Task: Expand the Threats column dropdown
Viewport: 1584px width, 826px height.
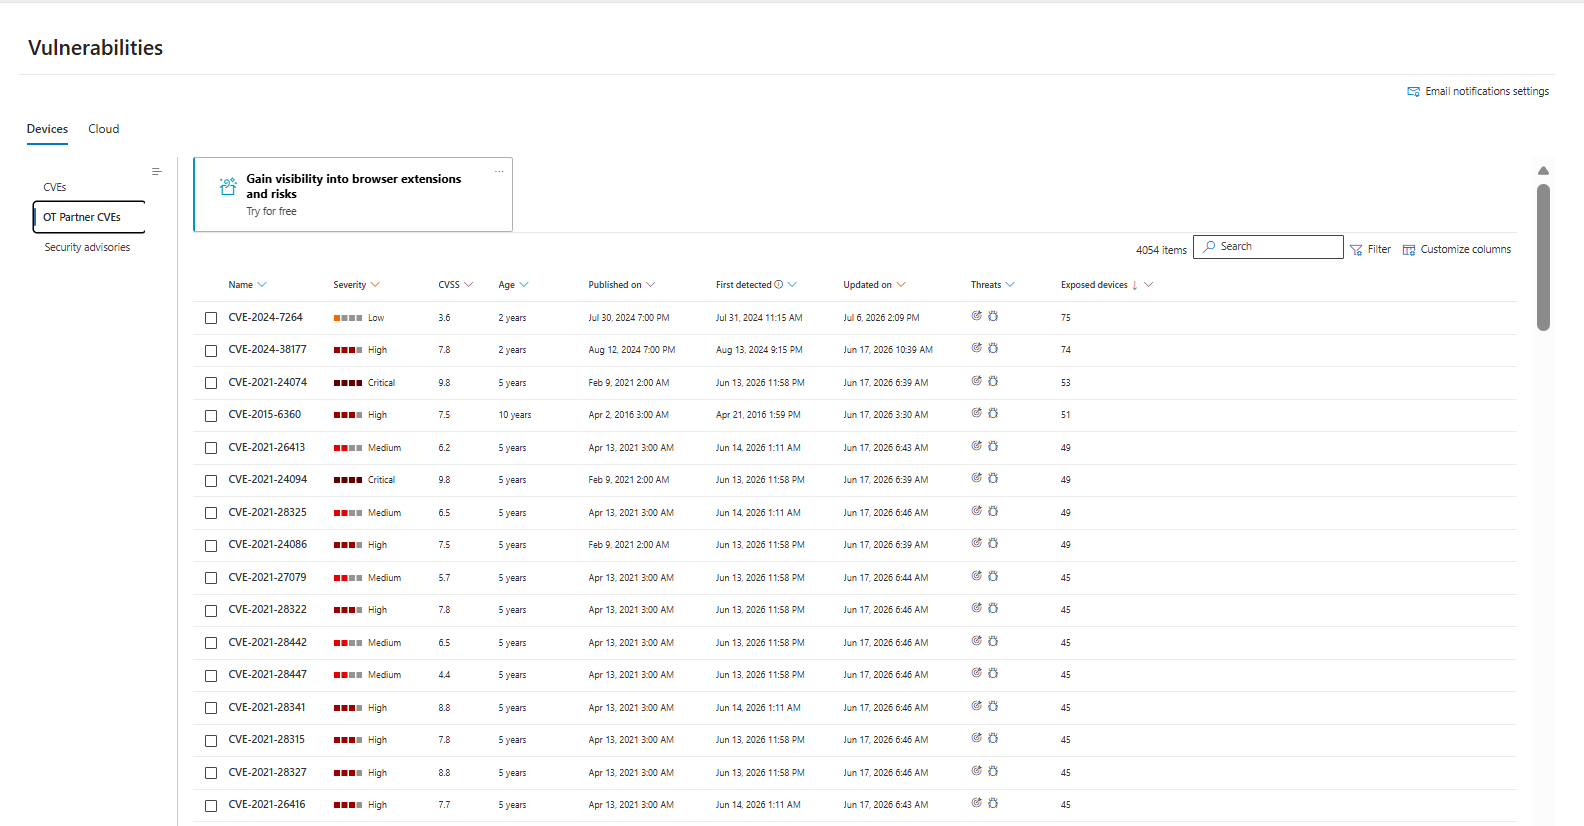Action: coord(1010,285)
